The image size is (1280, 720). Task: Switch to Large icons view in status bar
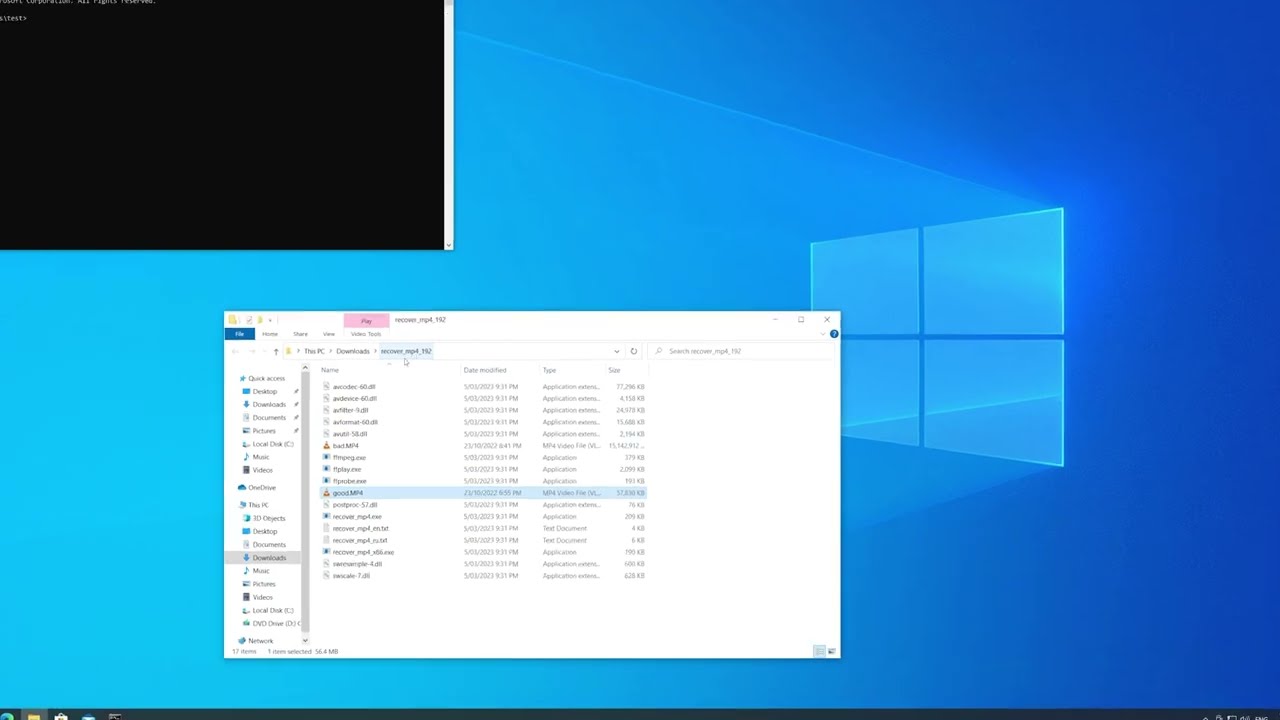click(831, 652)
